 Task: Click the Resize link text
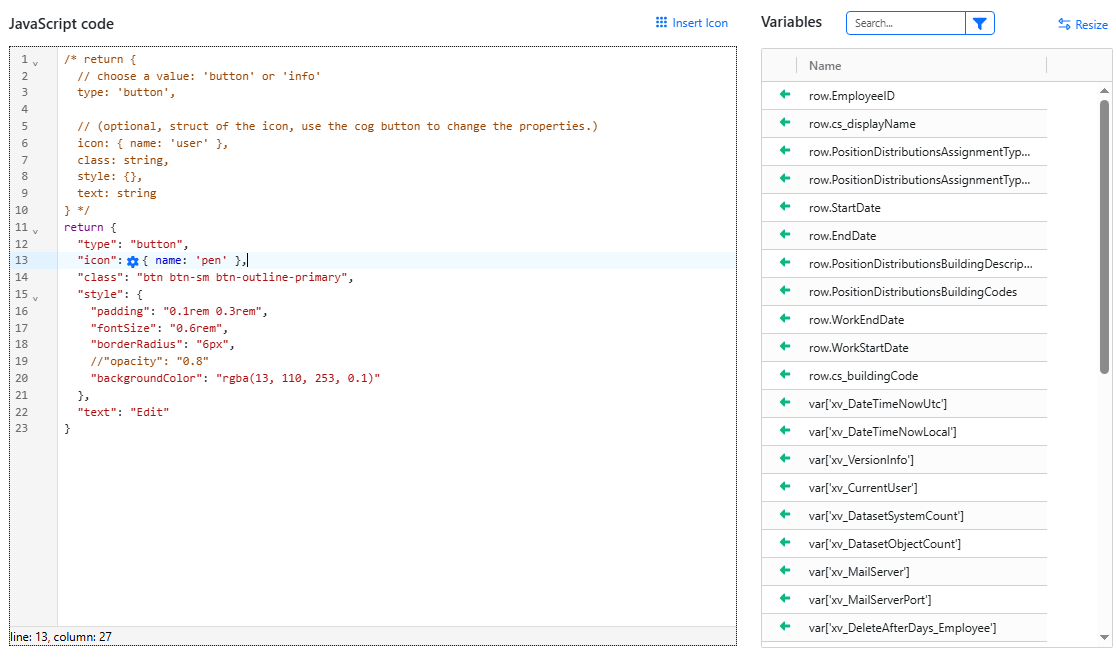point(1091,25)
